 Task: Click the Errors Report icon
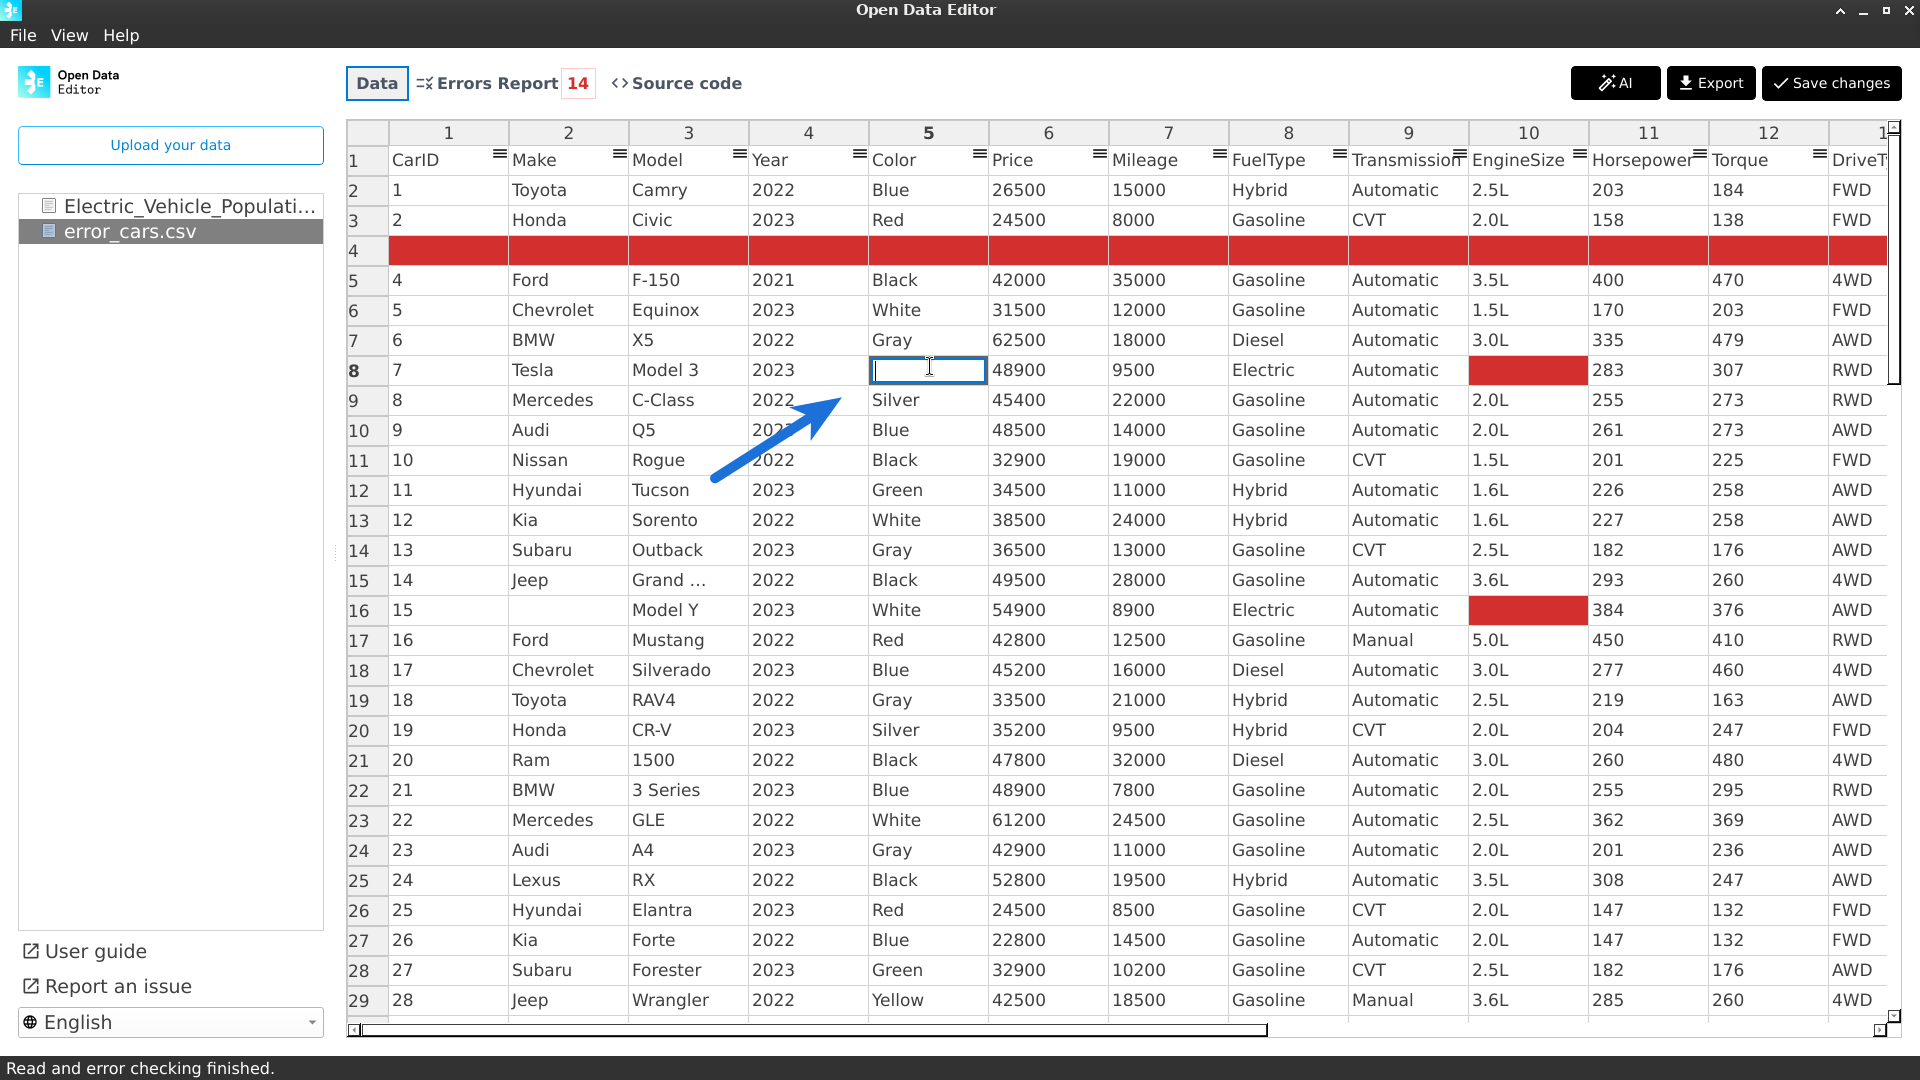[x=424, y=83]
